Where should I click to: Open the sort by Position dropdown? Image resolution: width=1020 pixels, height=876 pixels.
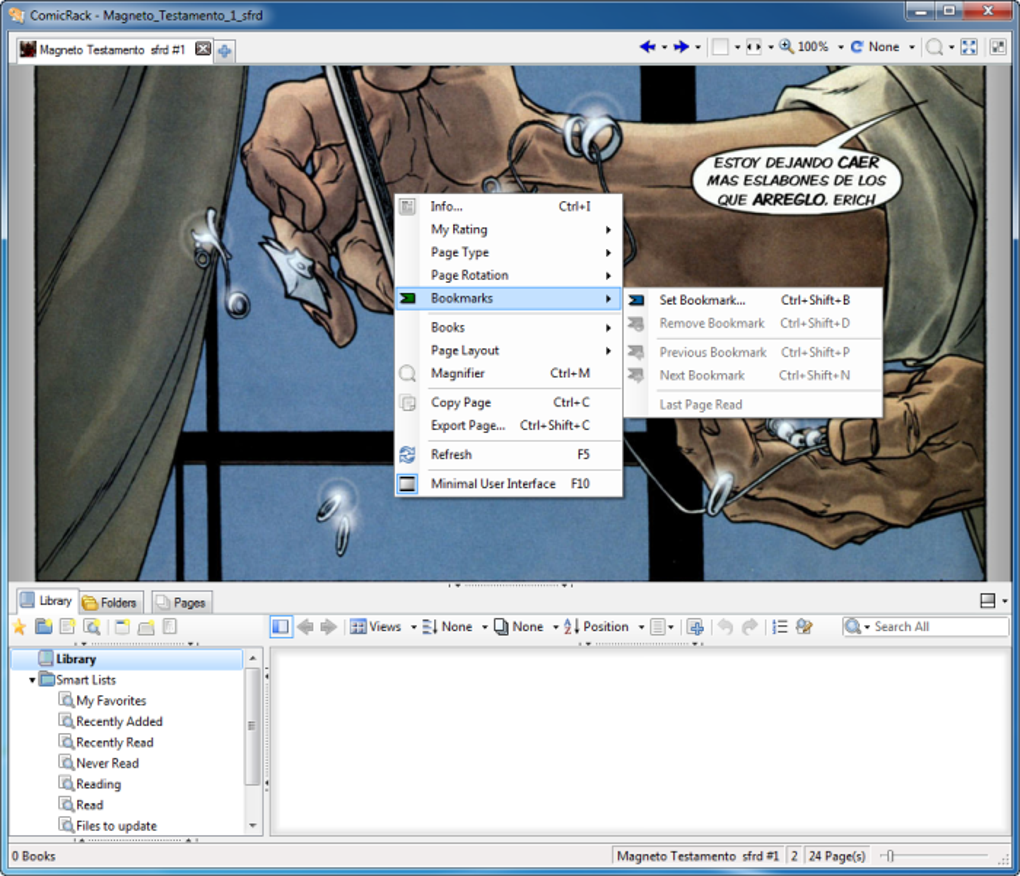(x=641, y=628)
